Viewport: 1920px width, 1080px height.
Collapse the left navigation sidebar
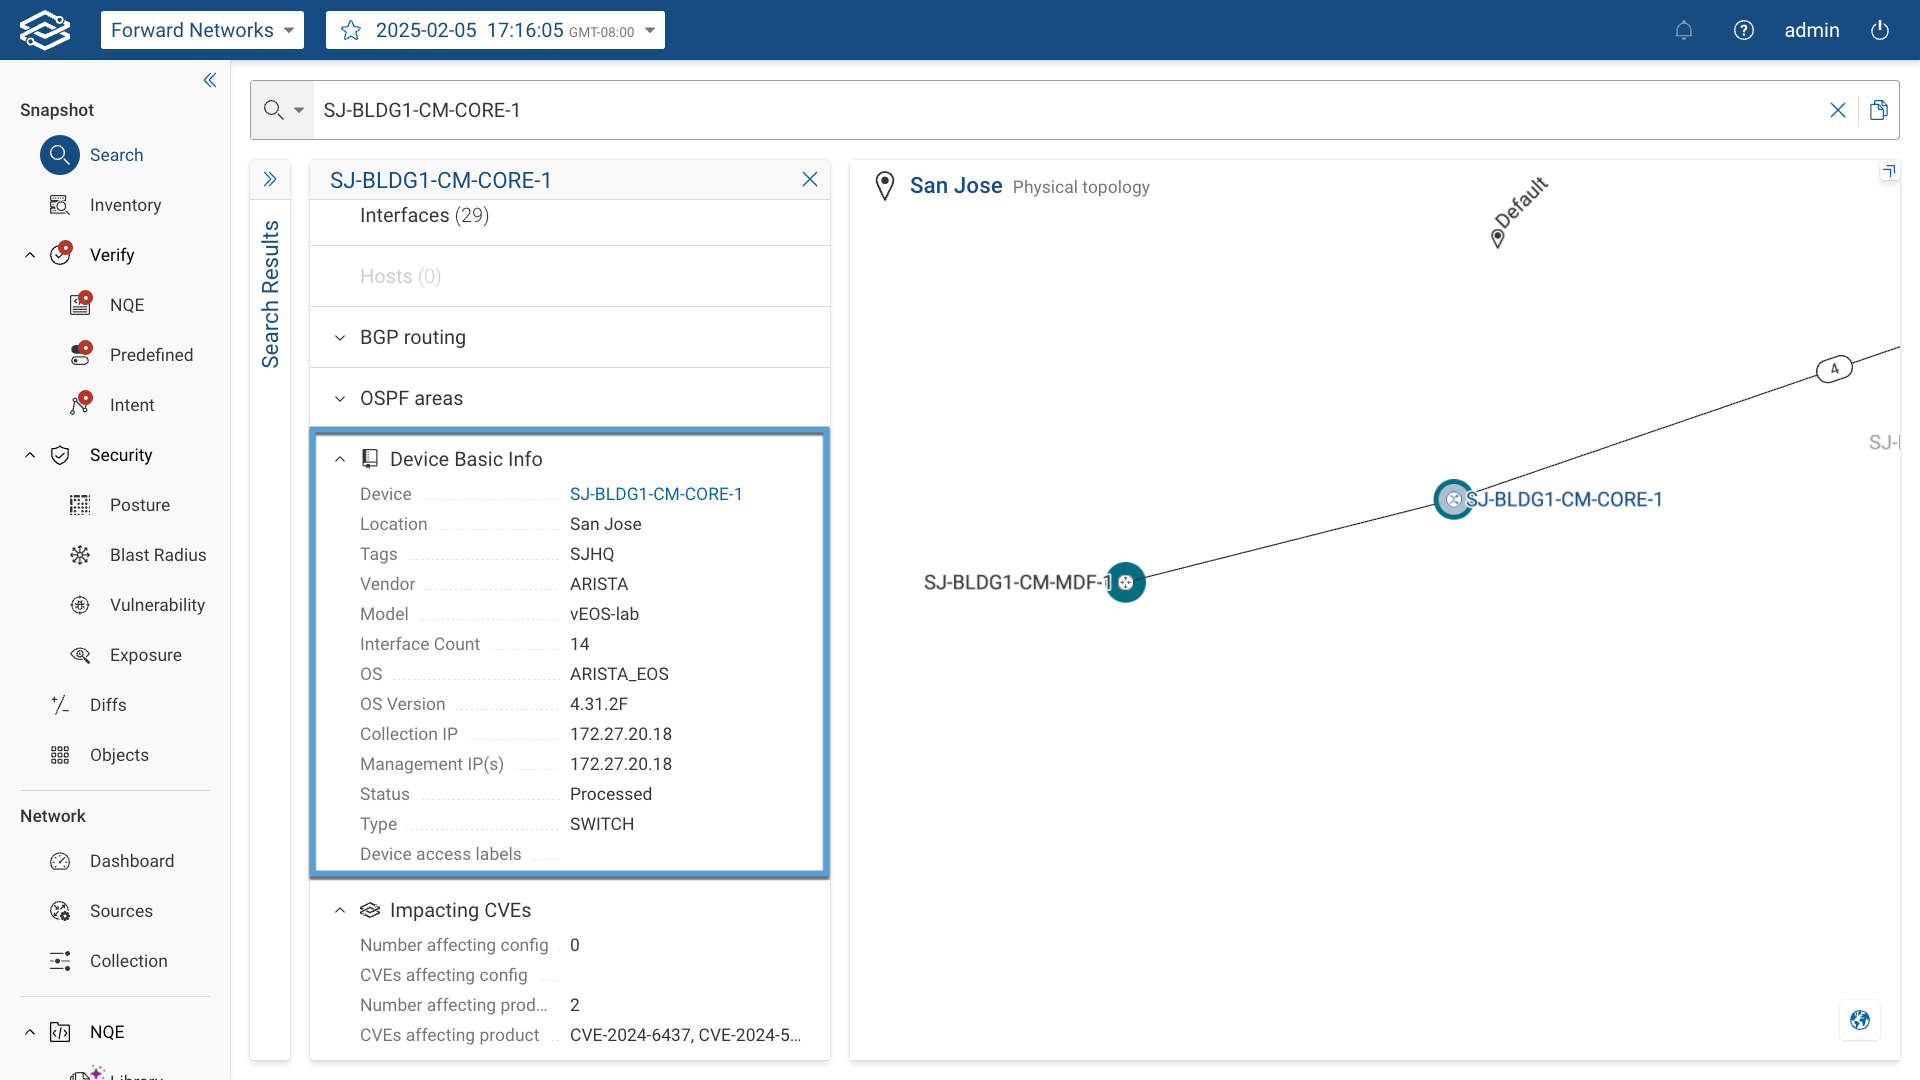pos(210,80)
